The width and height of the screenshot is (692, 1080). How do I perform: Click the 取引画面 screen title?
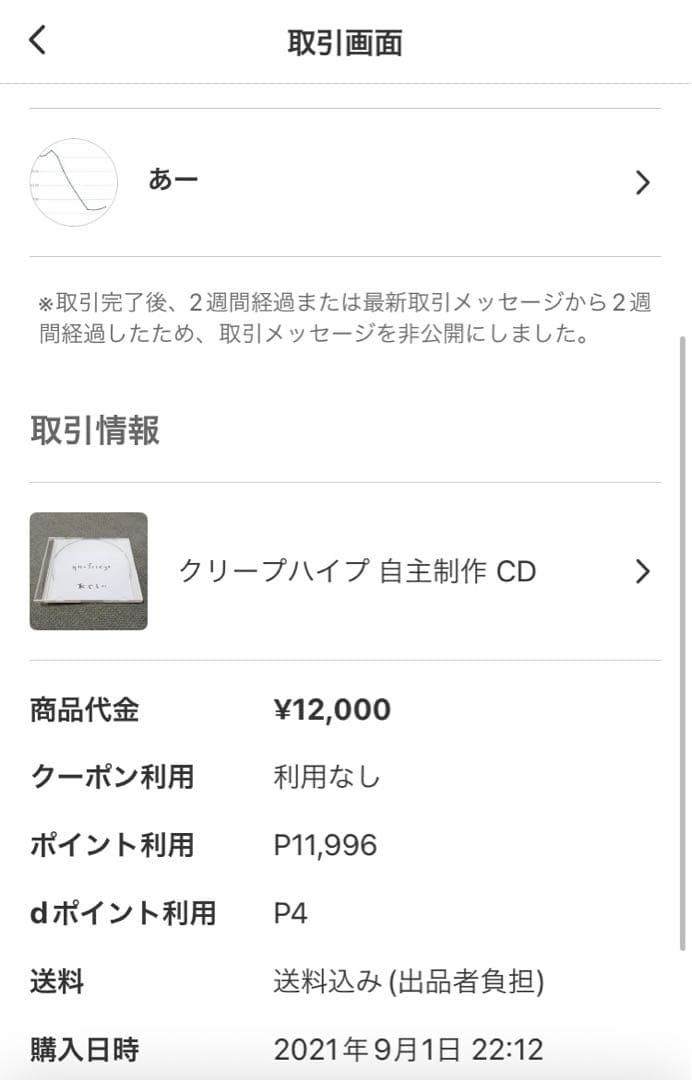[346, 40]
